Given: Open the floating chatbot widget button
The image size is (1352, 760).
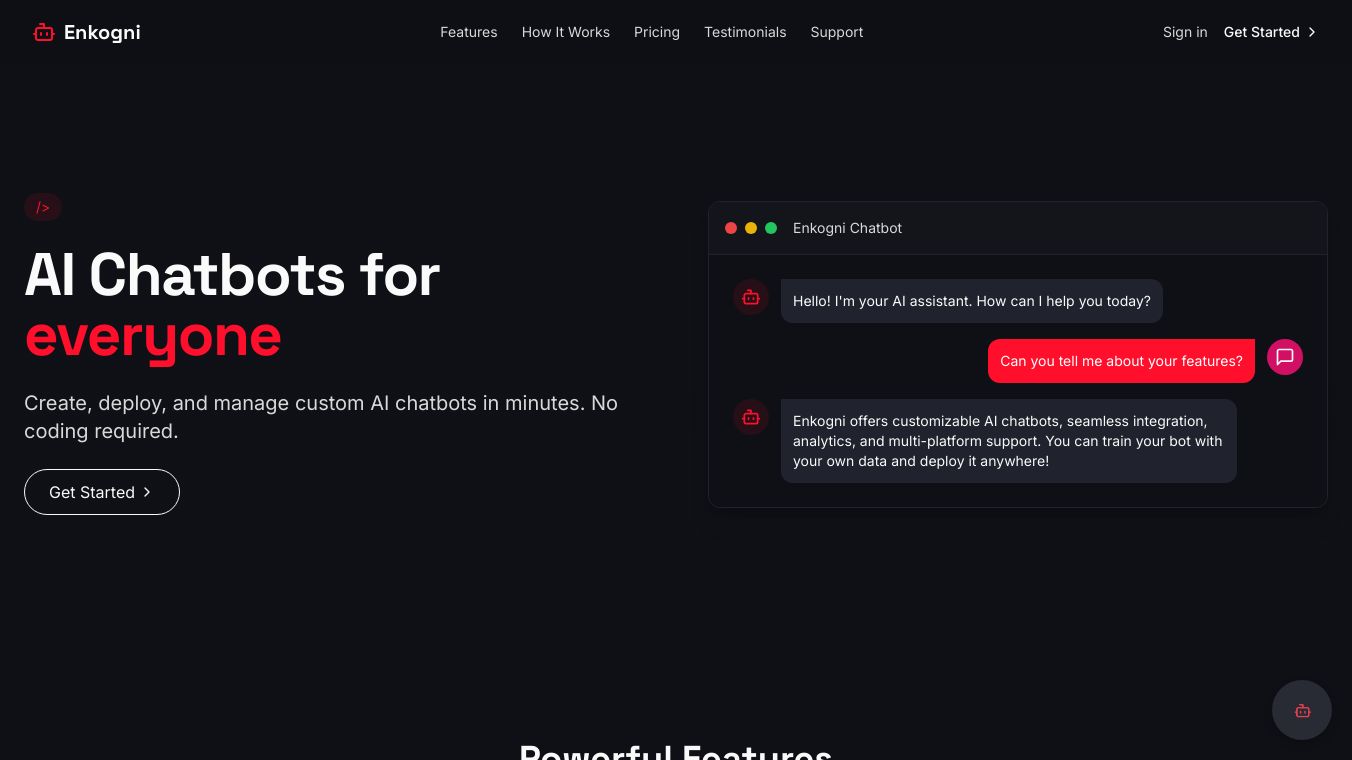Looking at the screenshot, I should click(x=1301, y=710).
